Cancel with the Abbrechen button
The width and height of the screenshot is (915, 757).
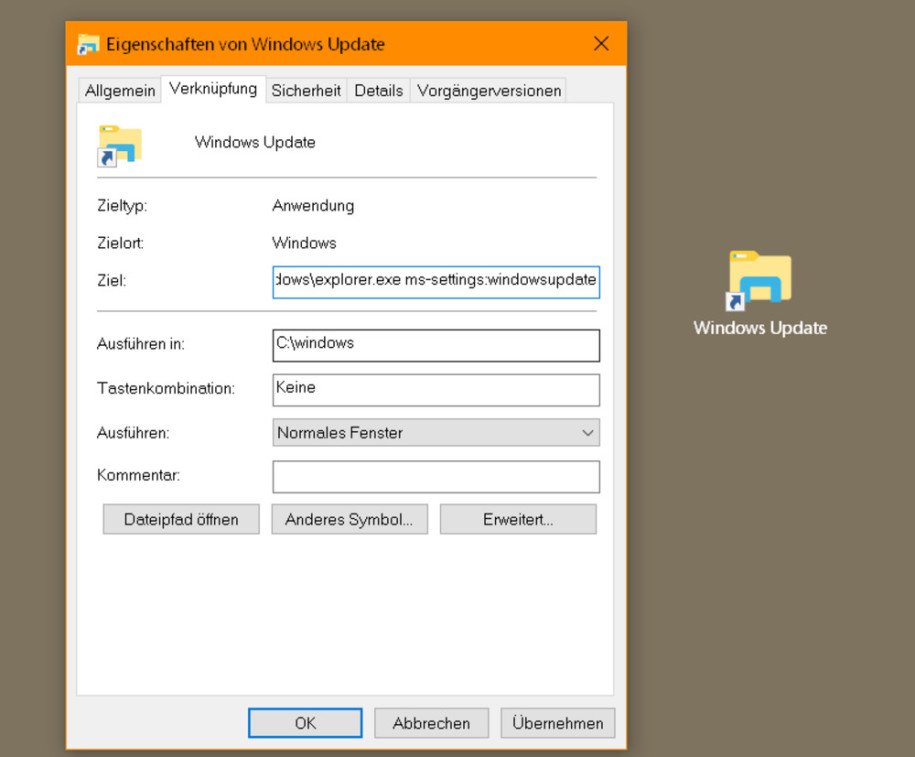tap(431, 723)
